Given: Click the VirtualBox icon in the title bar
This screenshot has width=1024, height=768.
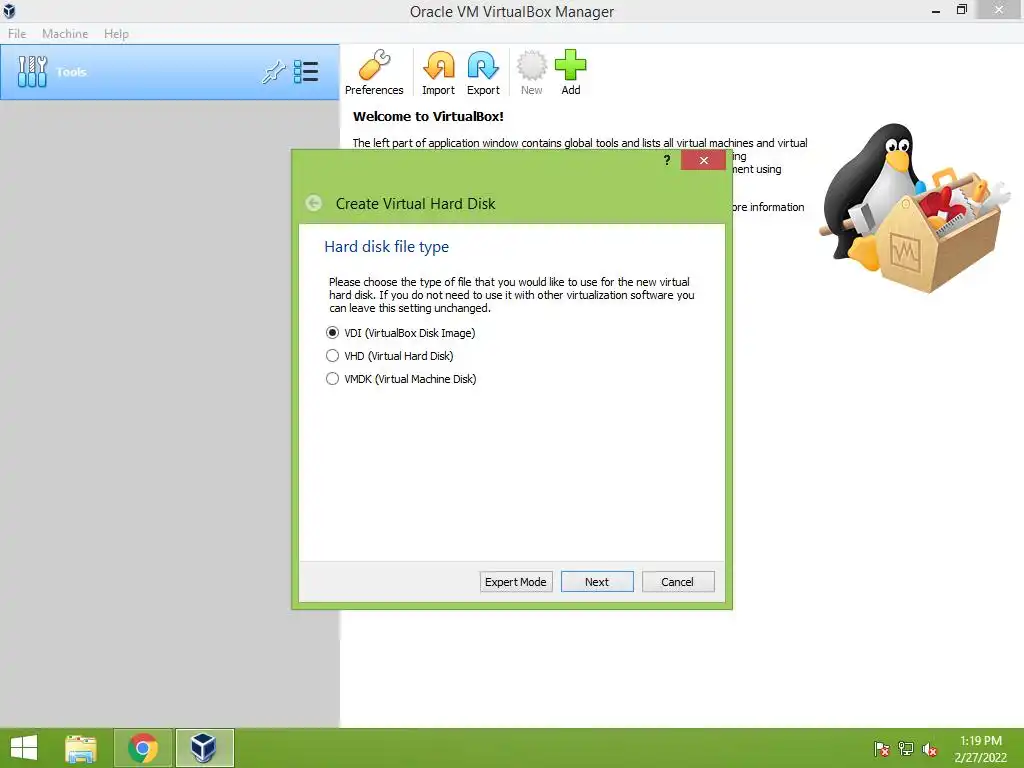Looking at the screenshot, I should 9,11.
